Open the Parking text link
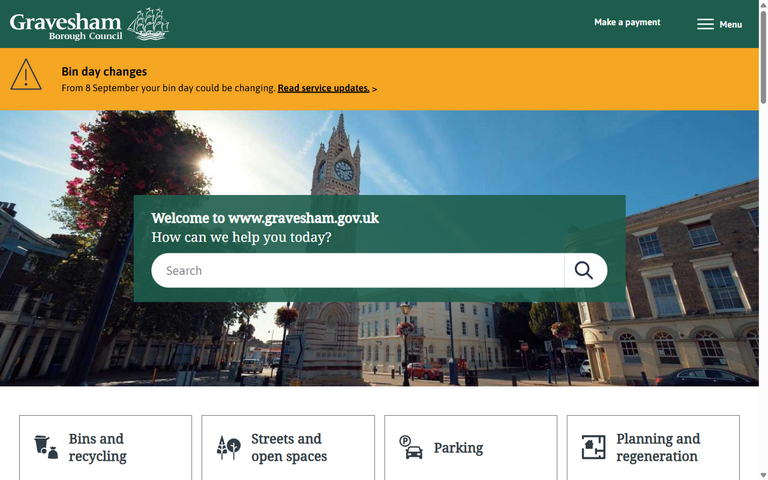The height and width of the screenshot is (480, 768). (458, 448)
